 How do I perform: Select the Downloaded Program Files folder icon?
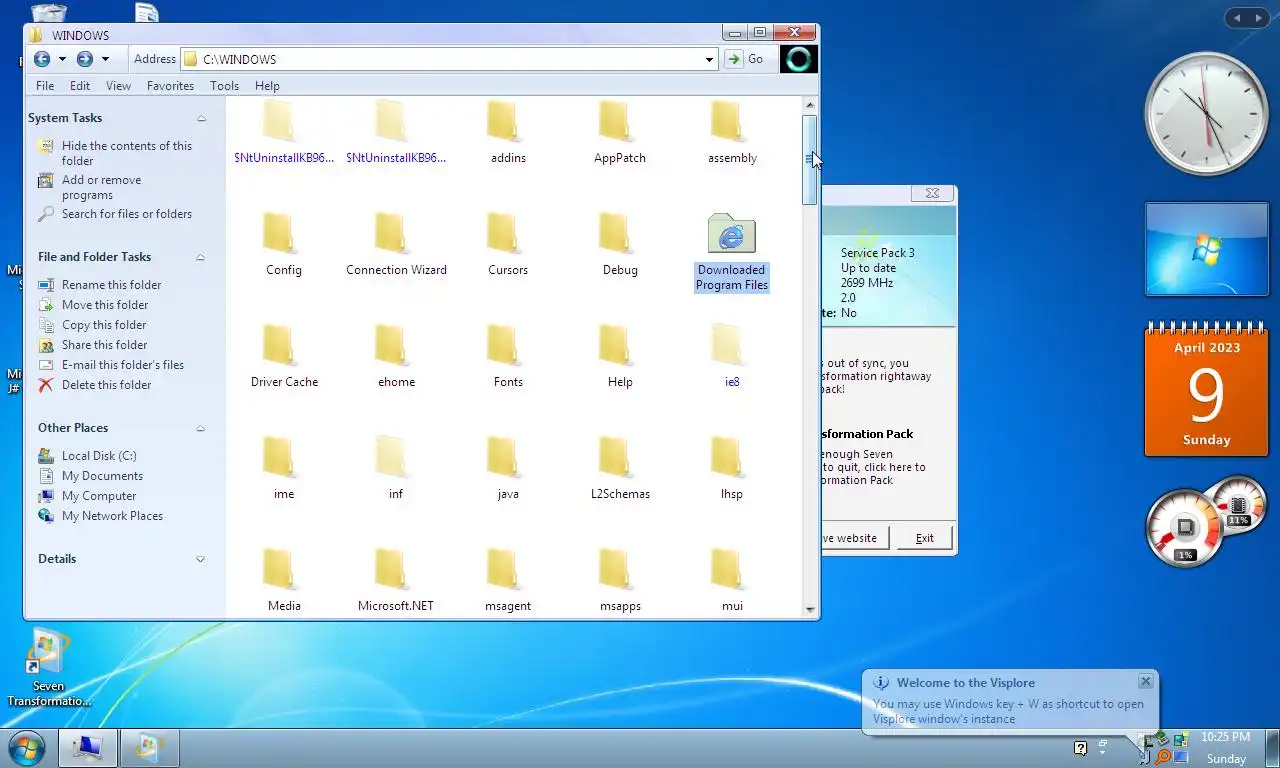(x=732, y=233)
